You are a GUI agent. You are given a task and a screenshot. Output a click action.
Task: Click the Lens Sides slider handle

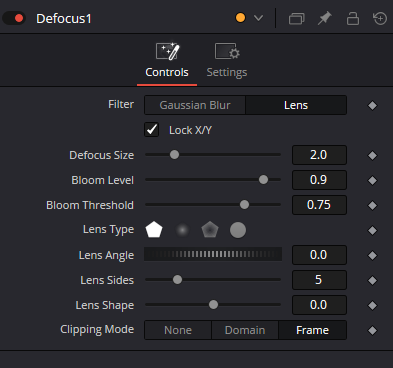click(177, 280)
